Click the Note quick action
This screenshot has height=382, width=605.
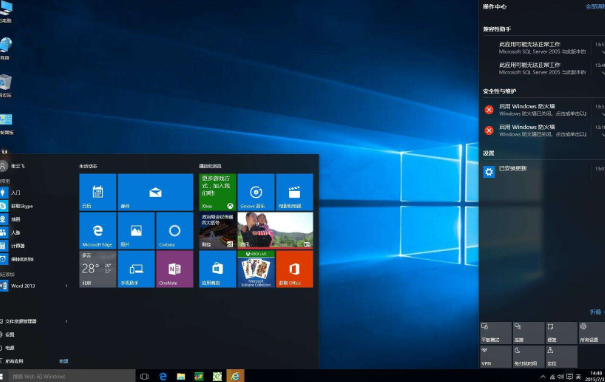561,333
